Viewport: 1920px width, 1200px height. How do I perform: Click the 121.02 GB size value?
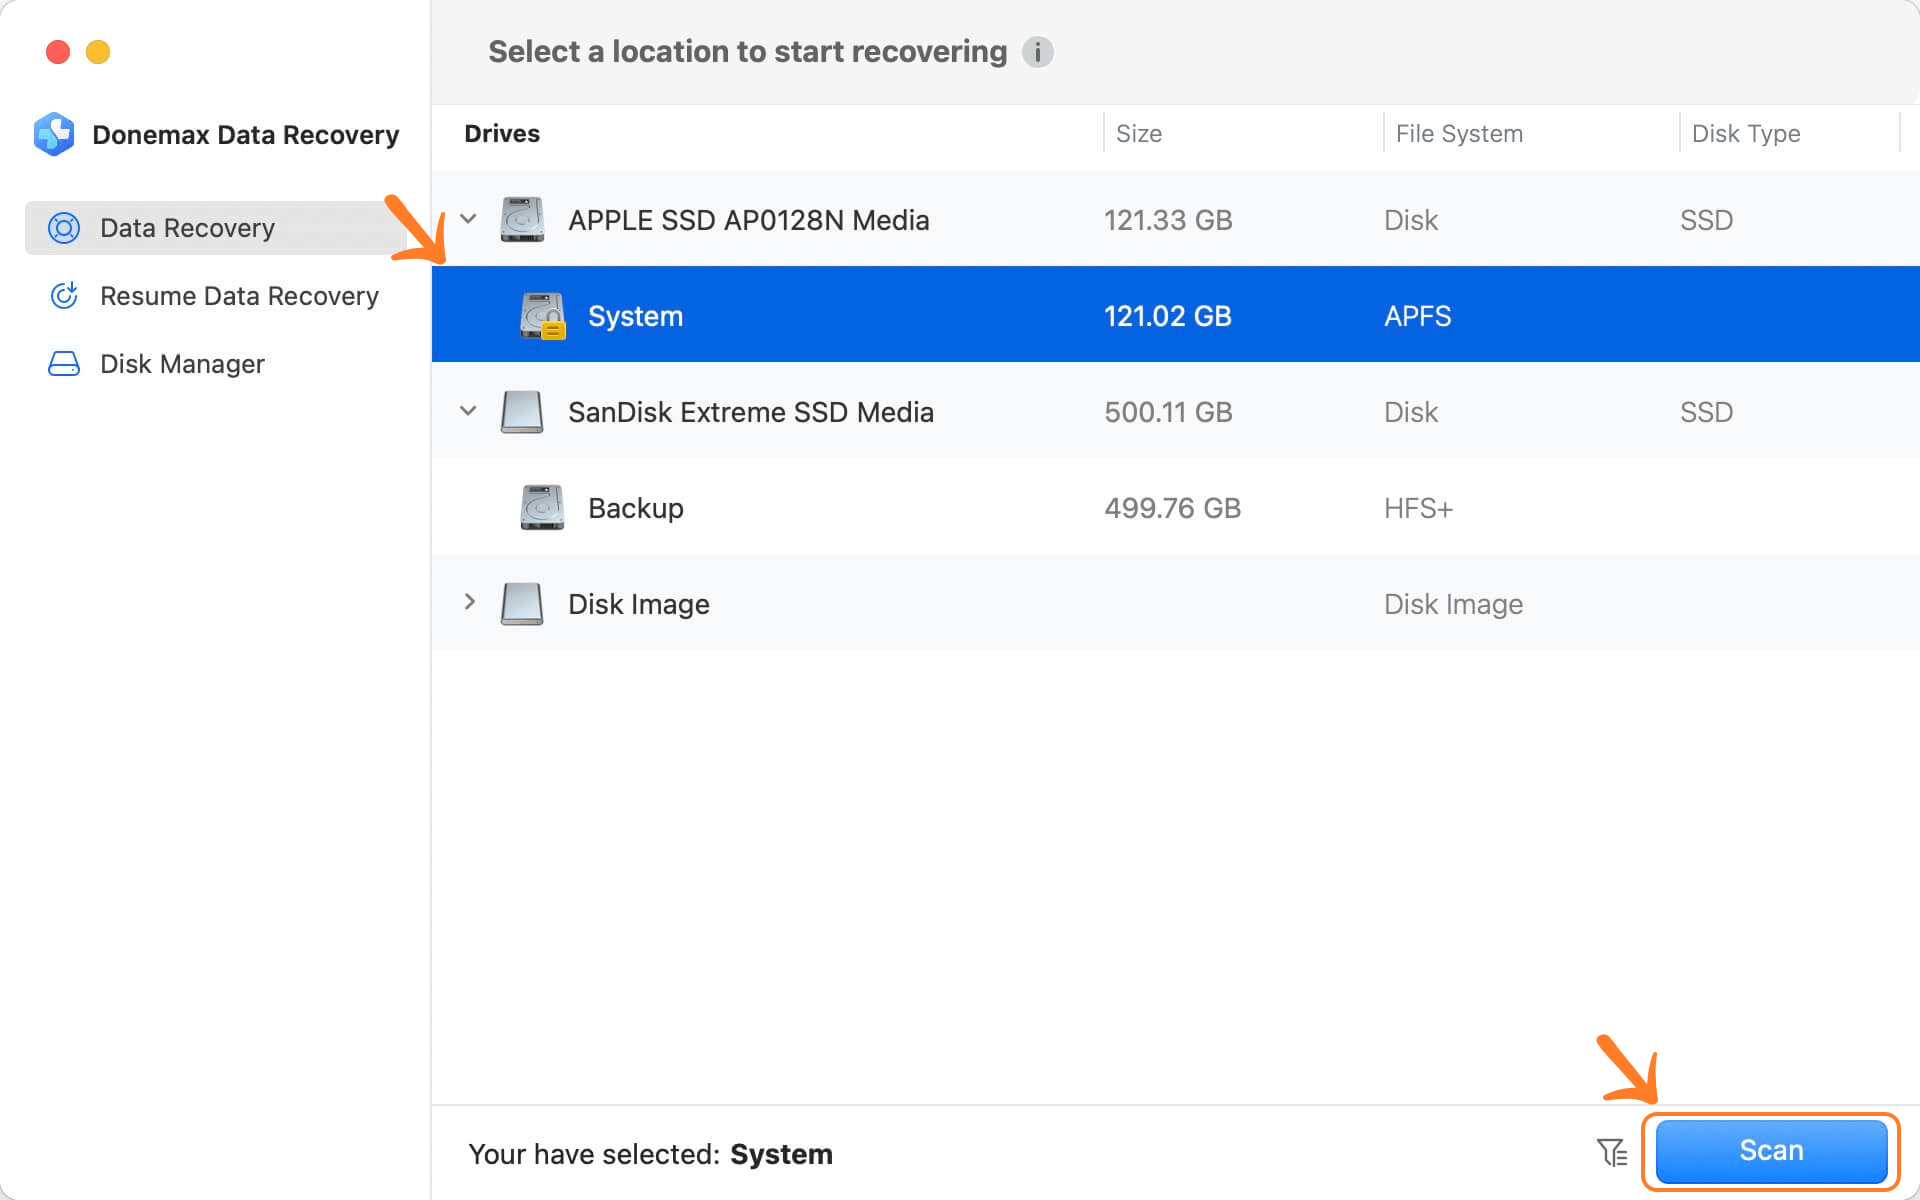pos(1168,316)
